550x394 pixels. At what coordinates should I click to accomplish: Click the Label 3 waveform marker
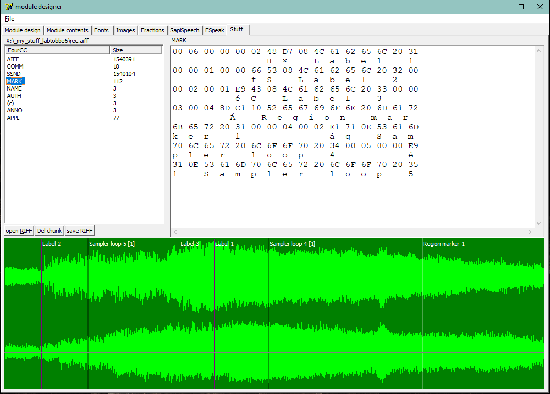click(x=190, y=244)
